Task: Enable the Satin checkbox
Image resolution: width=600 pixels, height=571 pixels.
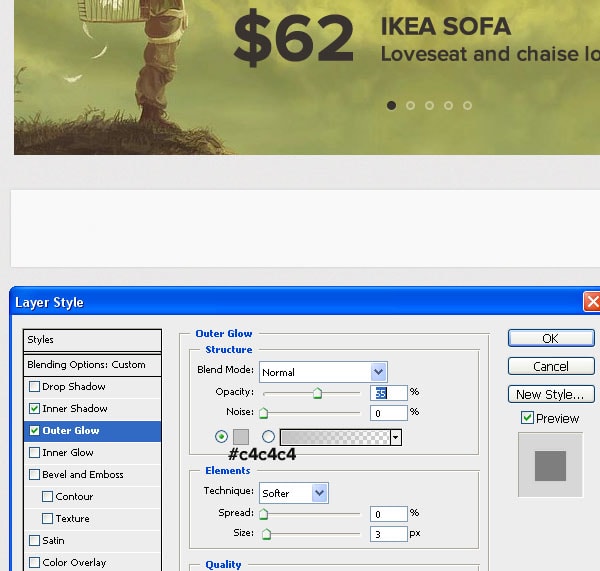Action: pos(34,541)
